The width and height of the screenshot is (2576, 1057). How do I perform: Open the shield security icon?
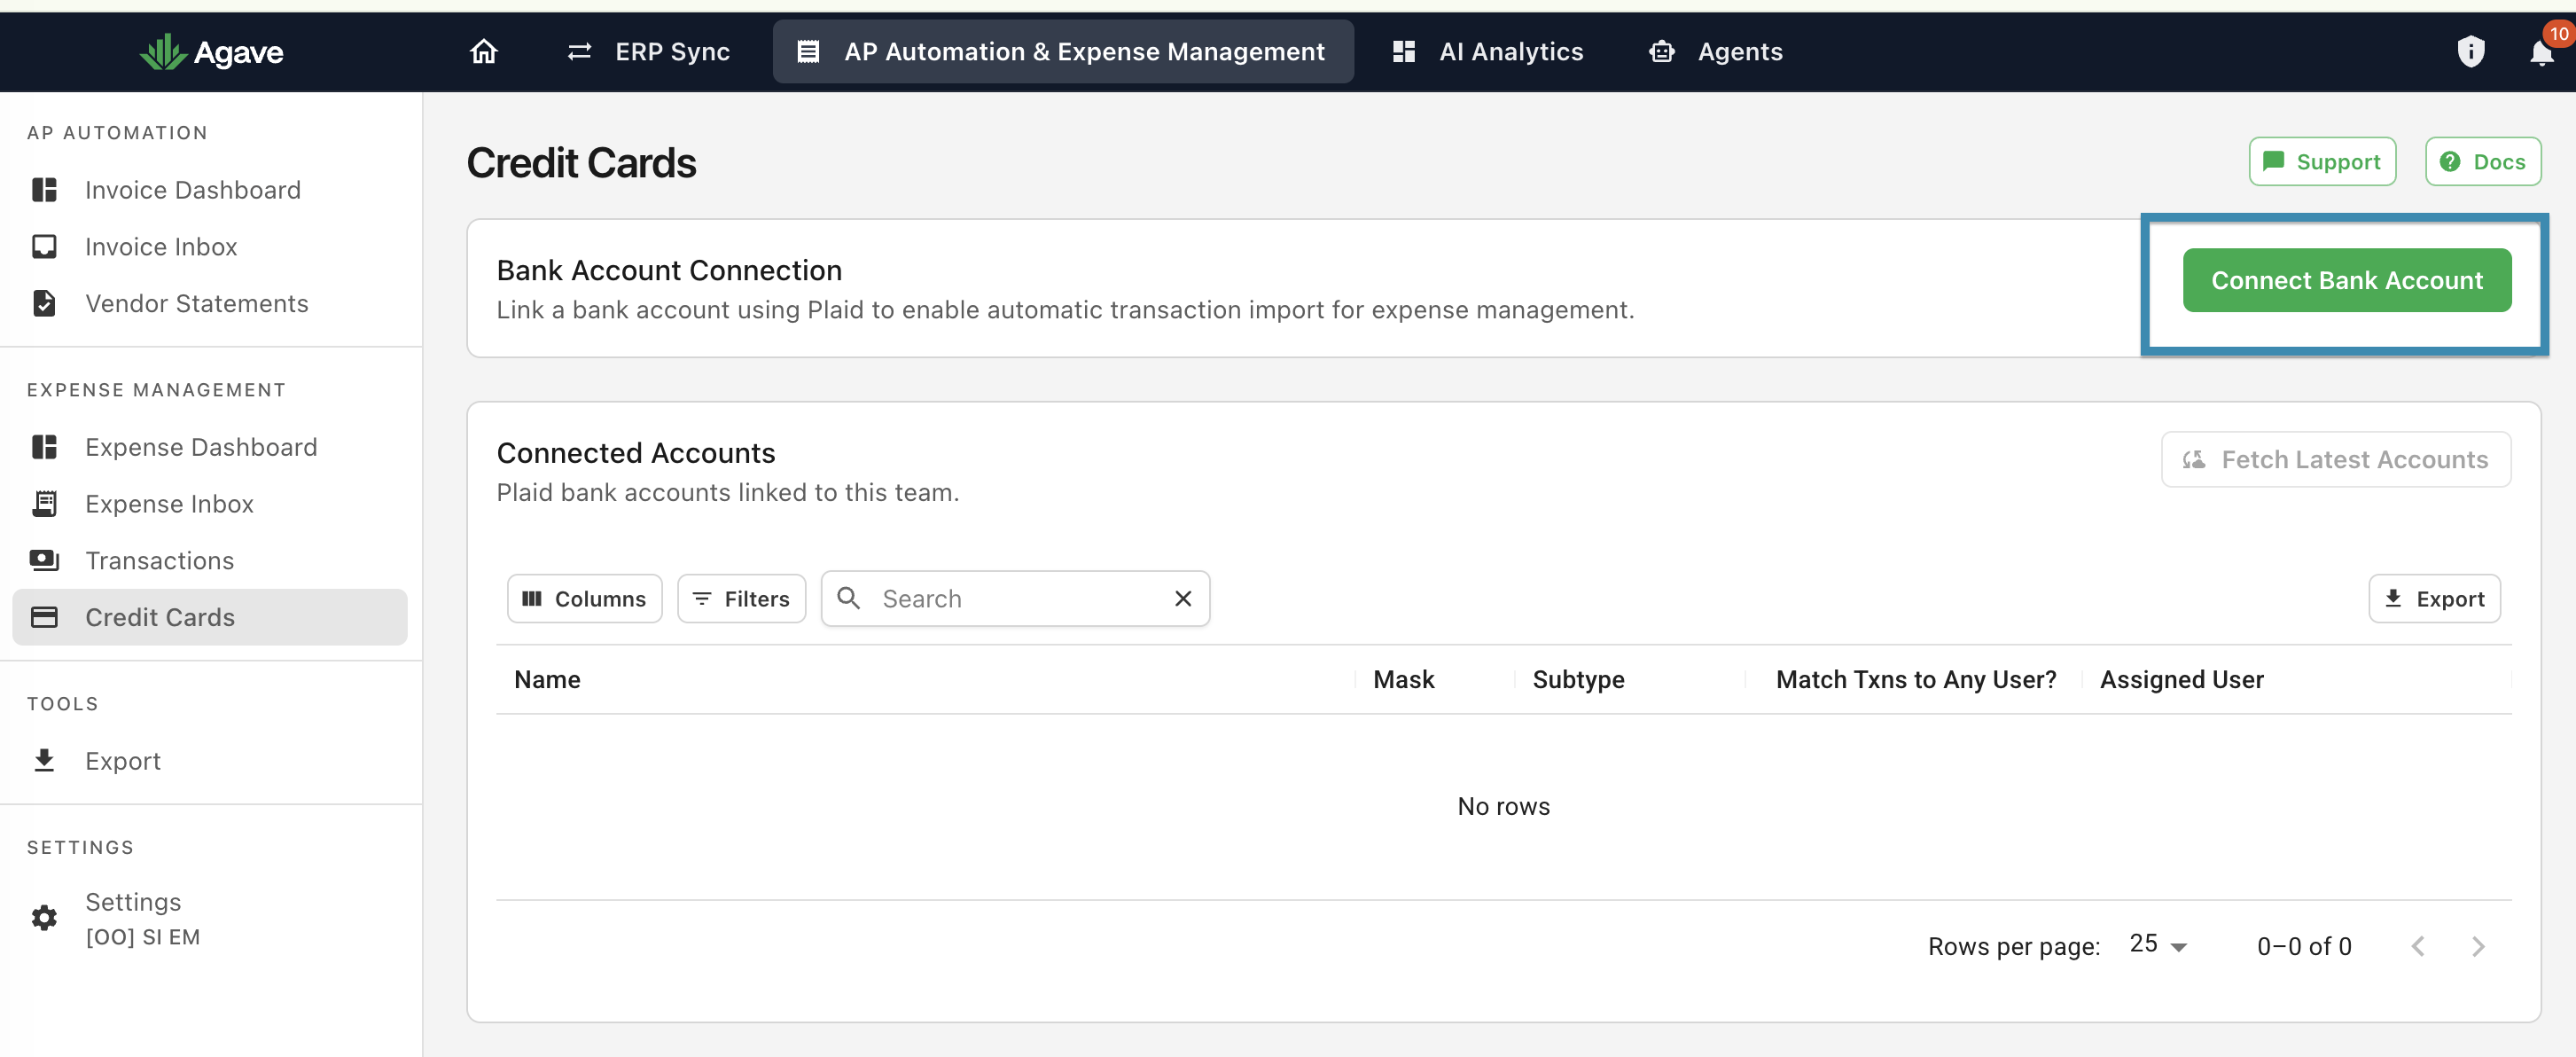(2470, 51)
